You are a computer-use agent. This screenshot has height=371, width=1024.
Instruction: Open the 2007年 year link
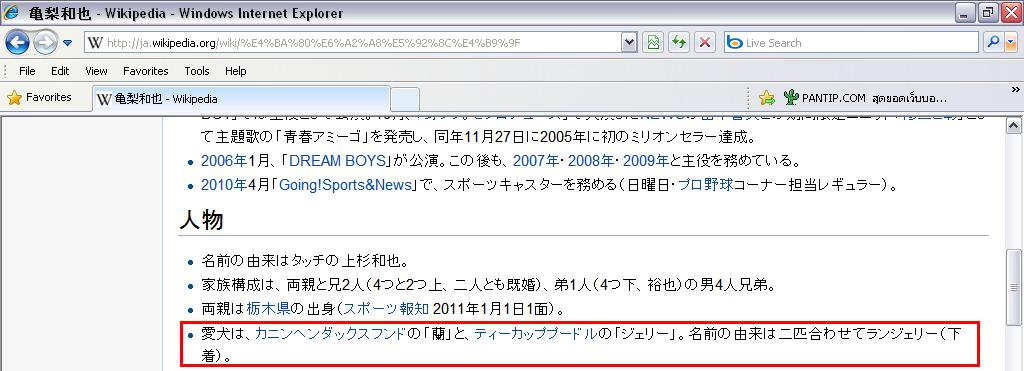536,161
